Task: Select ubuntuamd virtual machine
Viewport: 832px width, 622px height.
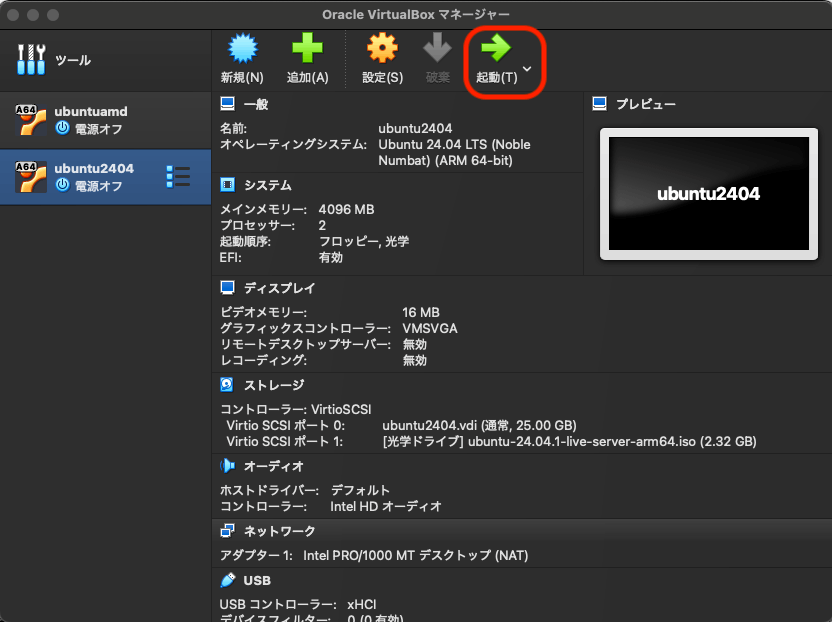Action: pyautogui.click(x=106, y=120)
